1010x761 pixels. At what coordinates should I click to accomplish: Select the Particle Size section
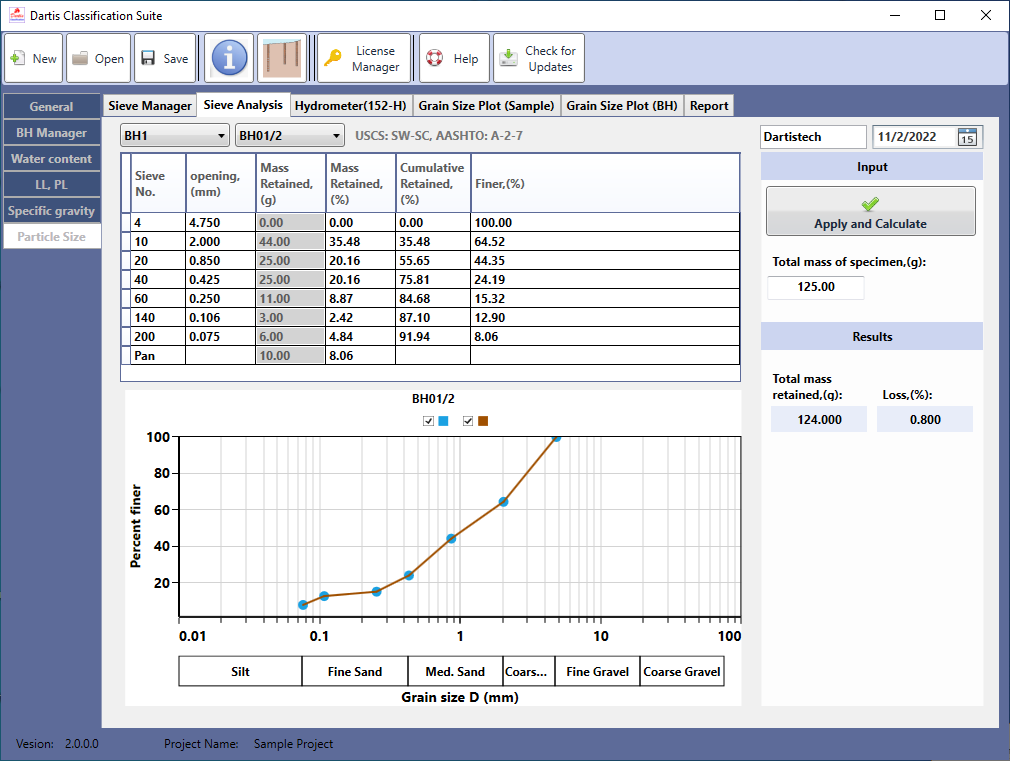pos(52,236)
